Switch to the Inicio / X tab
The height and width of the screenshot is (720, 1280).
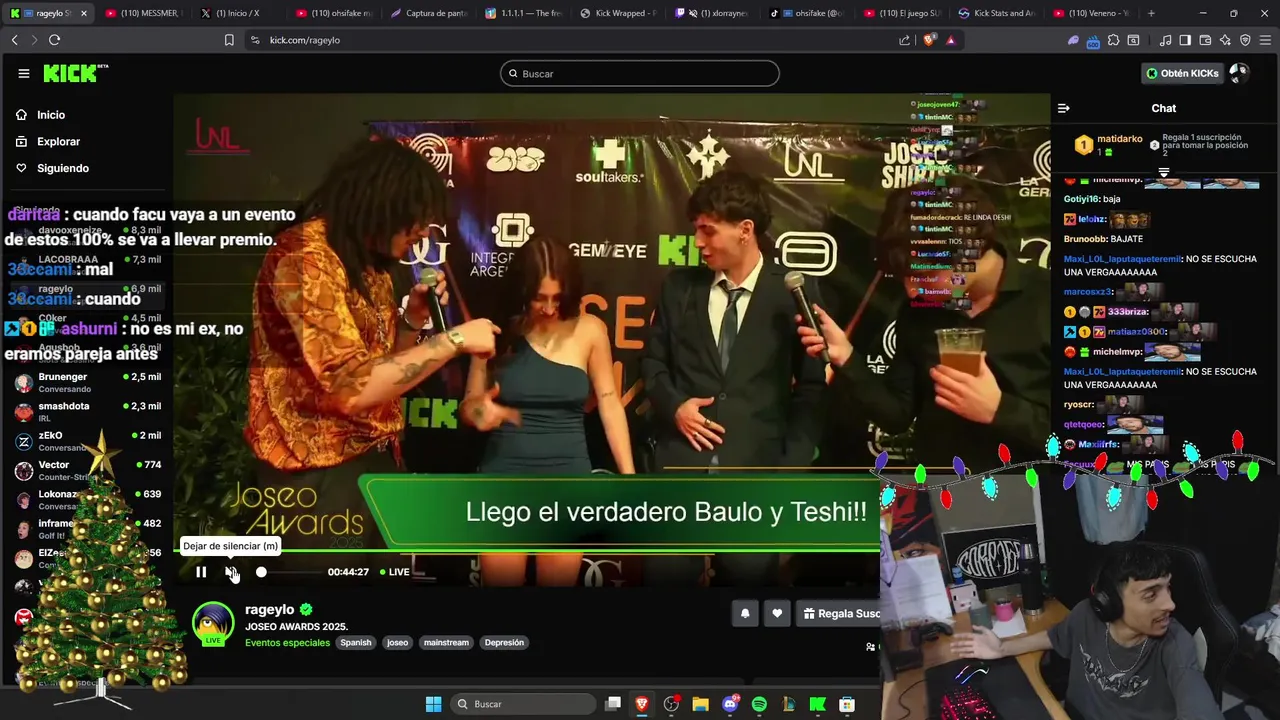tap(237, 13)
